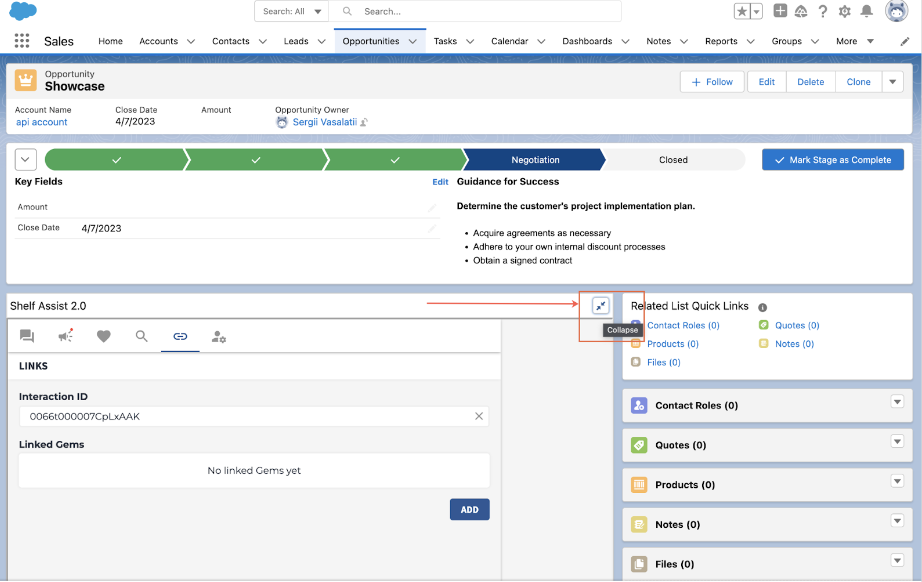Toggle the sales path details chevron
This screenshot has height=582, width=922.
pos(26,159)
